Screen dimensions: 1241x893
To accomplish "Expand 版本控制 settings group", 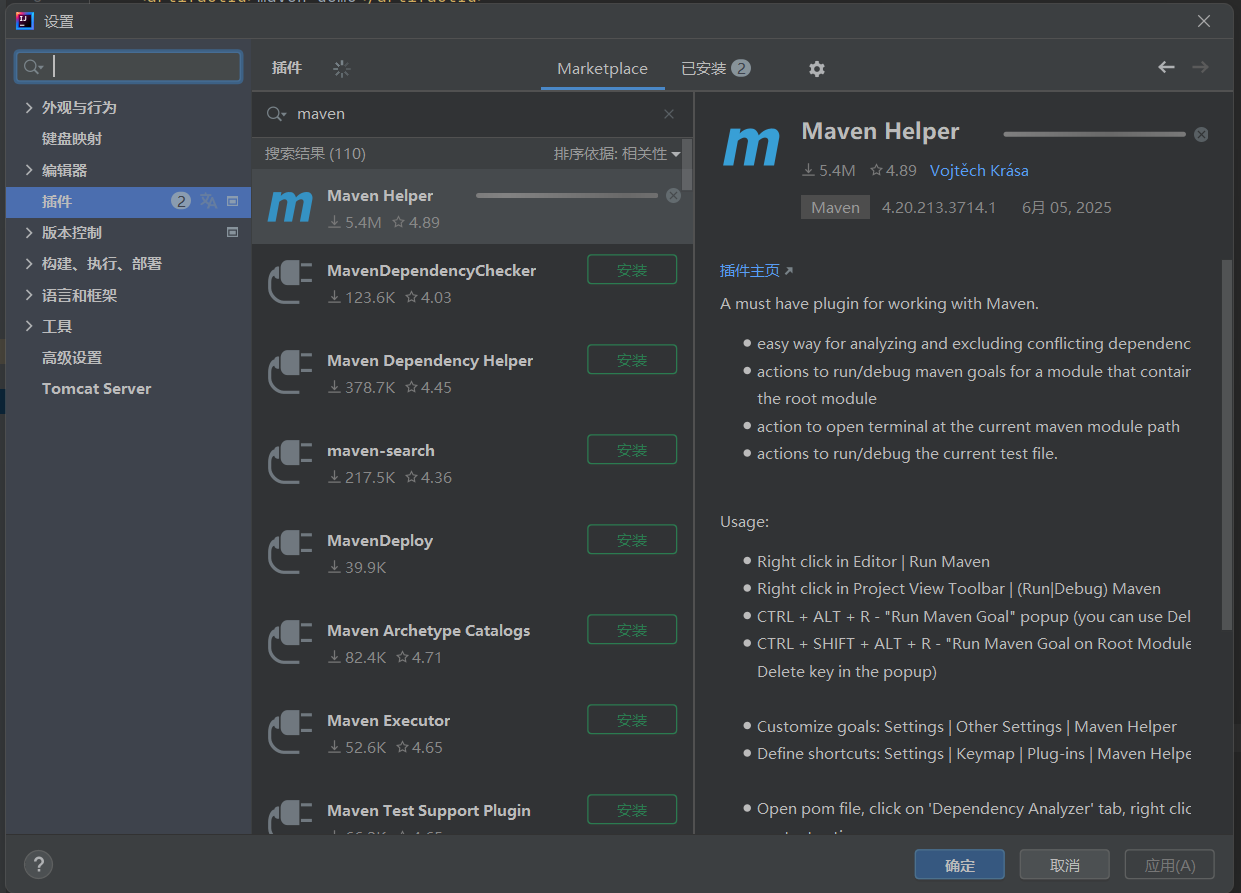I will point(29,232).
